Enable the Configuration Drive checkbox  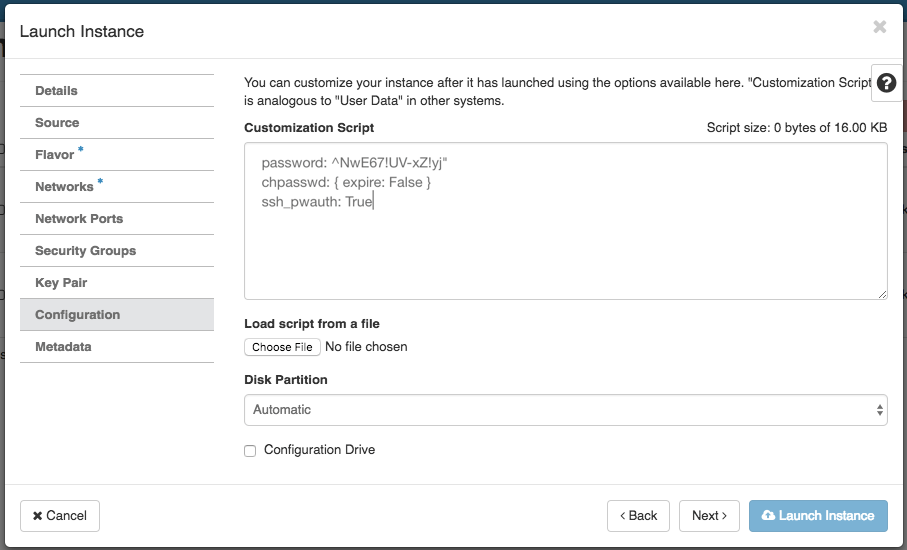[x=250, y=451]
